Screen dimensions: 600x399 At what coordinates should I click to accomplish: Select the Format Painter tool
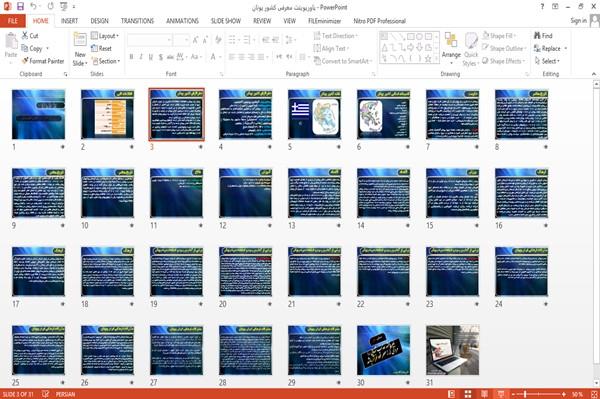pos(43,61)
